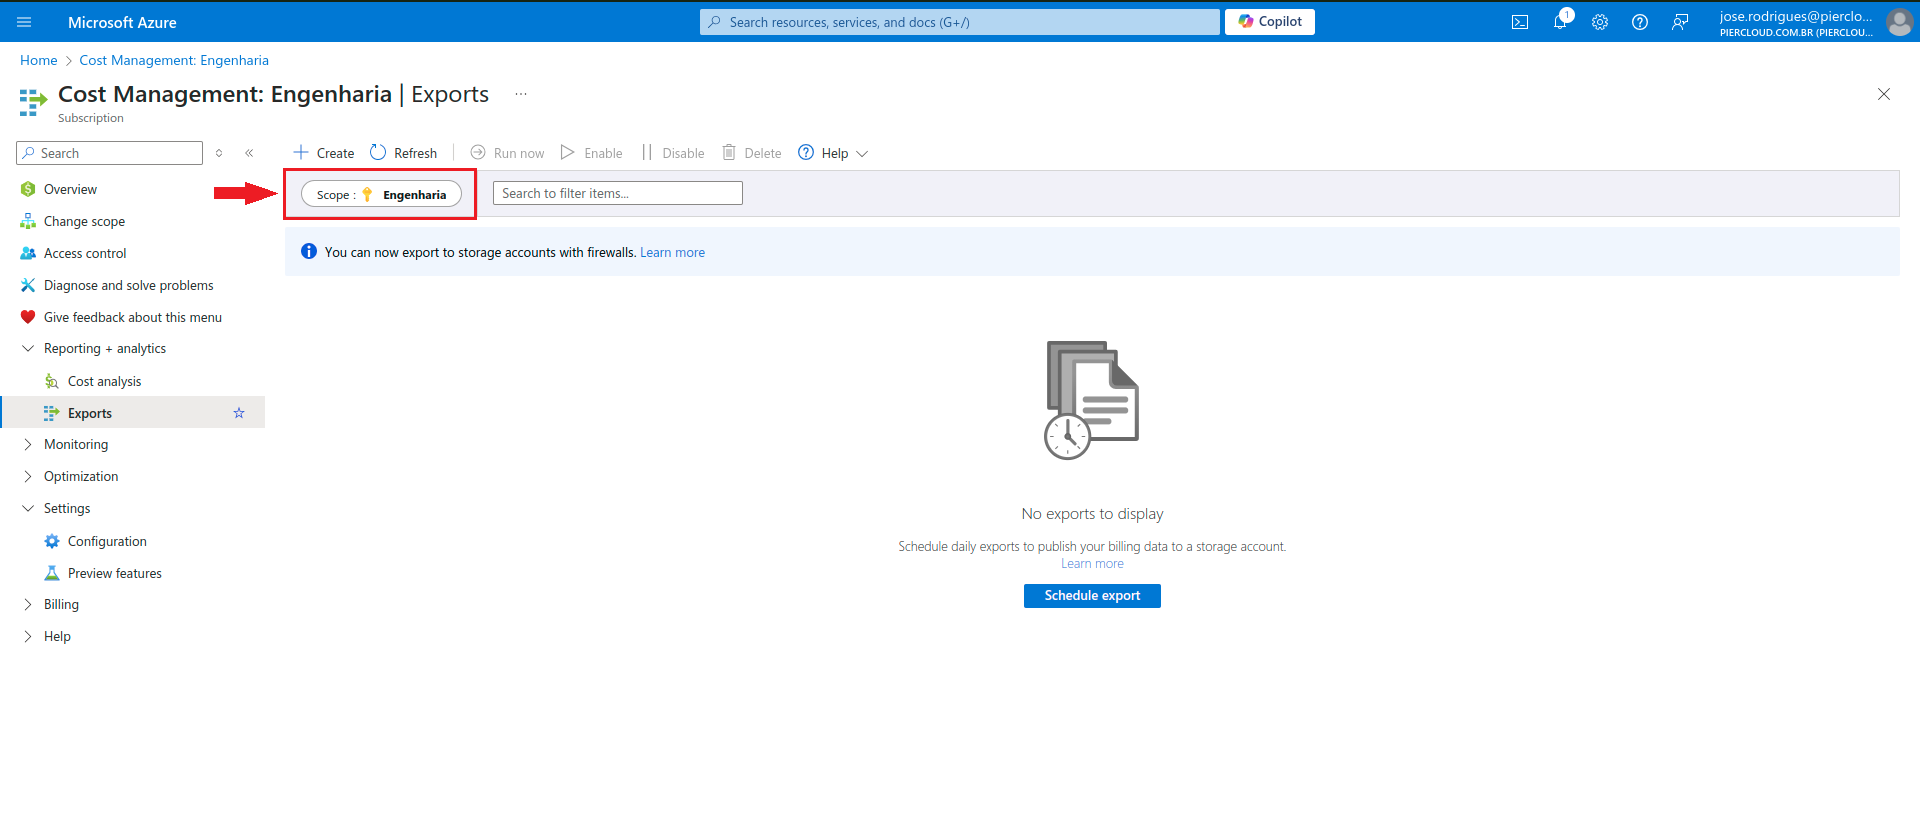Click Create in the toolbar

point(324,153)
